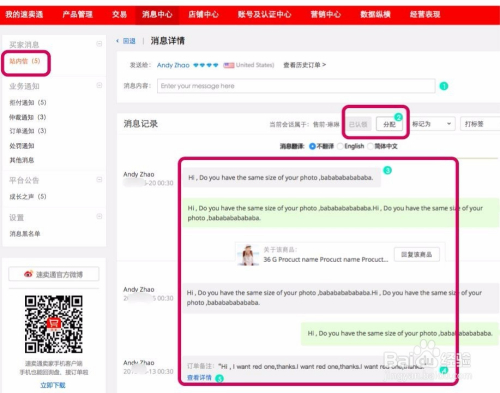Click 36 G Product name text
The height and width of the screenshot is (393, 500).
pos(326,259)
